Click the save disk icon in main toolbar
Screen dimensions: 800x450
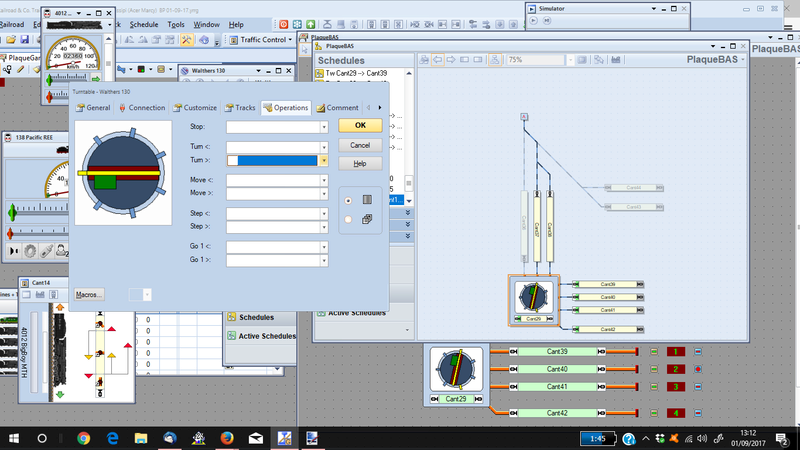[24, 40]
